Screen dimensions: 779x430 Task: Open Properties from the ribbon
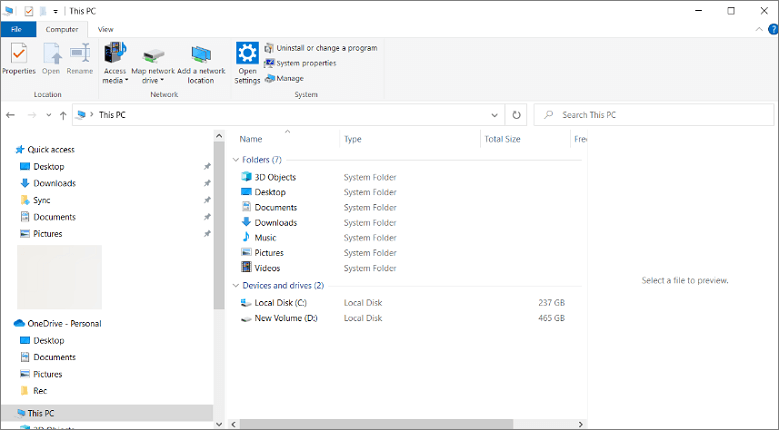[x=19, y=59]
